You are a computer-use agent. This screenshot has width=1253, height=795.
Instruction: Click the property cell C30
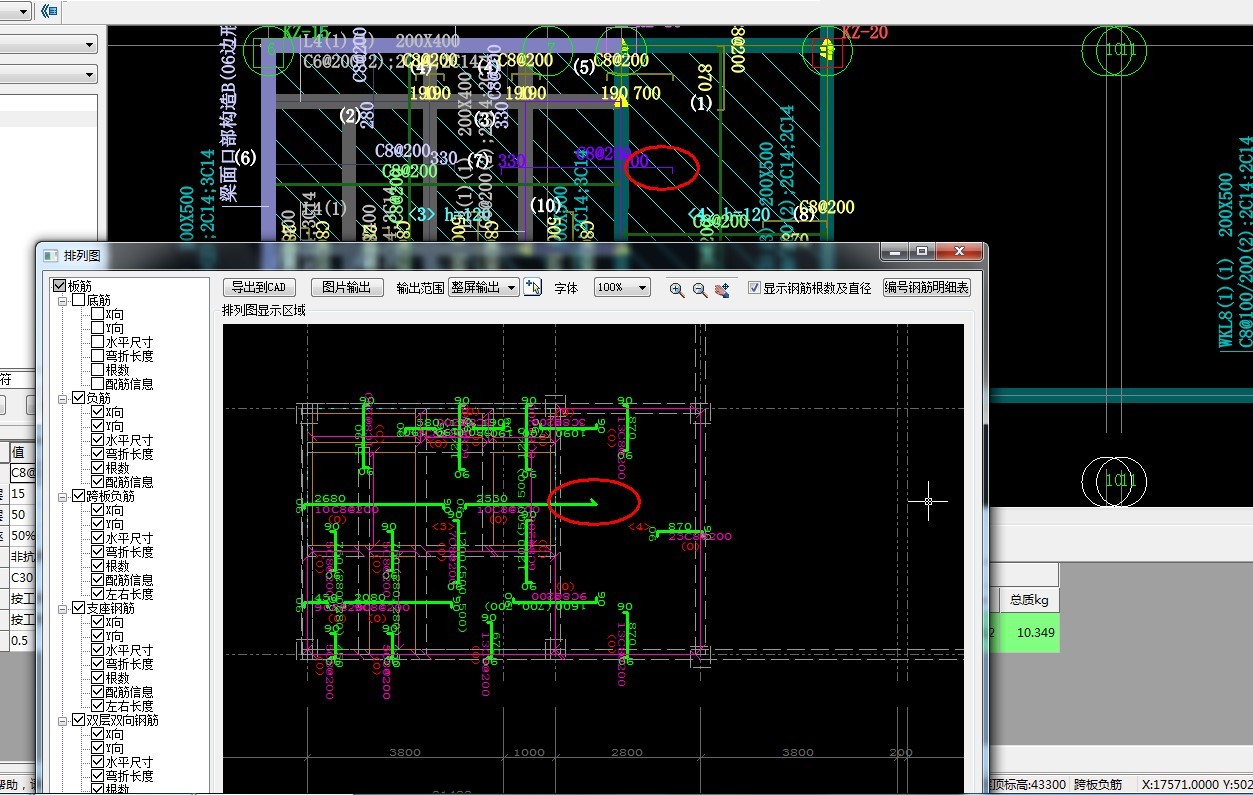(21, 577)
